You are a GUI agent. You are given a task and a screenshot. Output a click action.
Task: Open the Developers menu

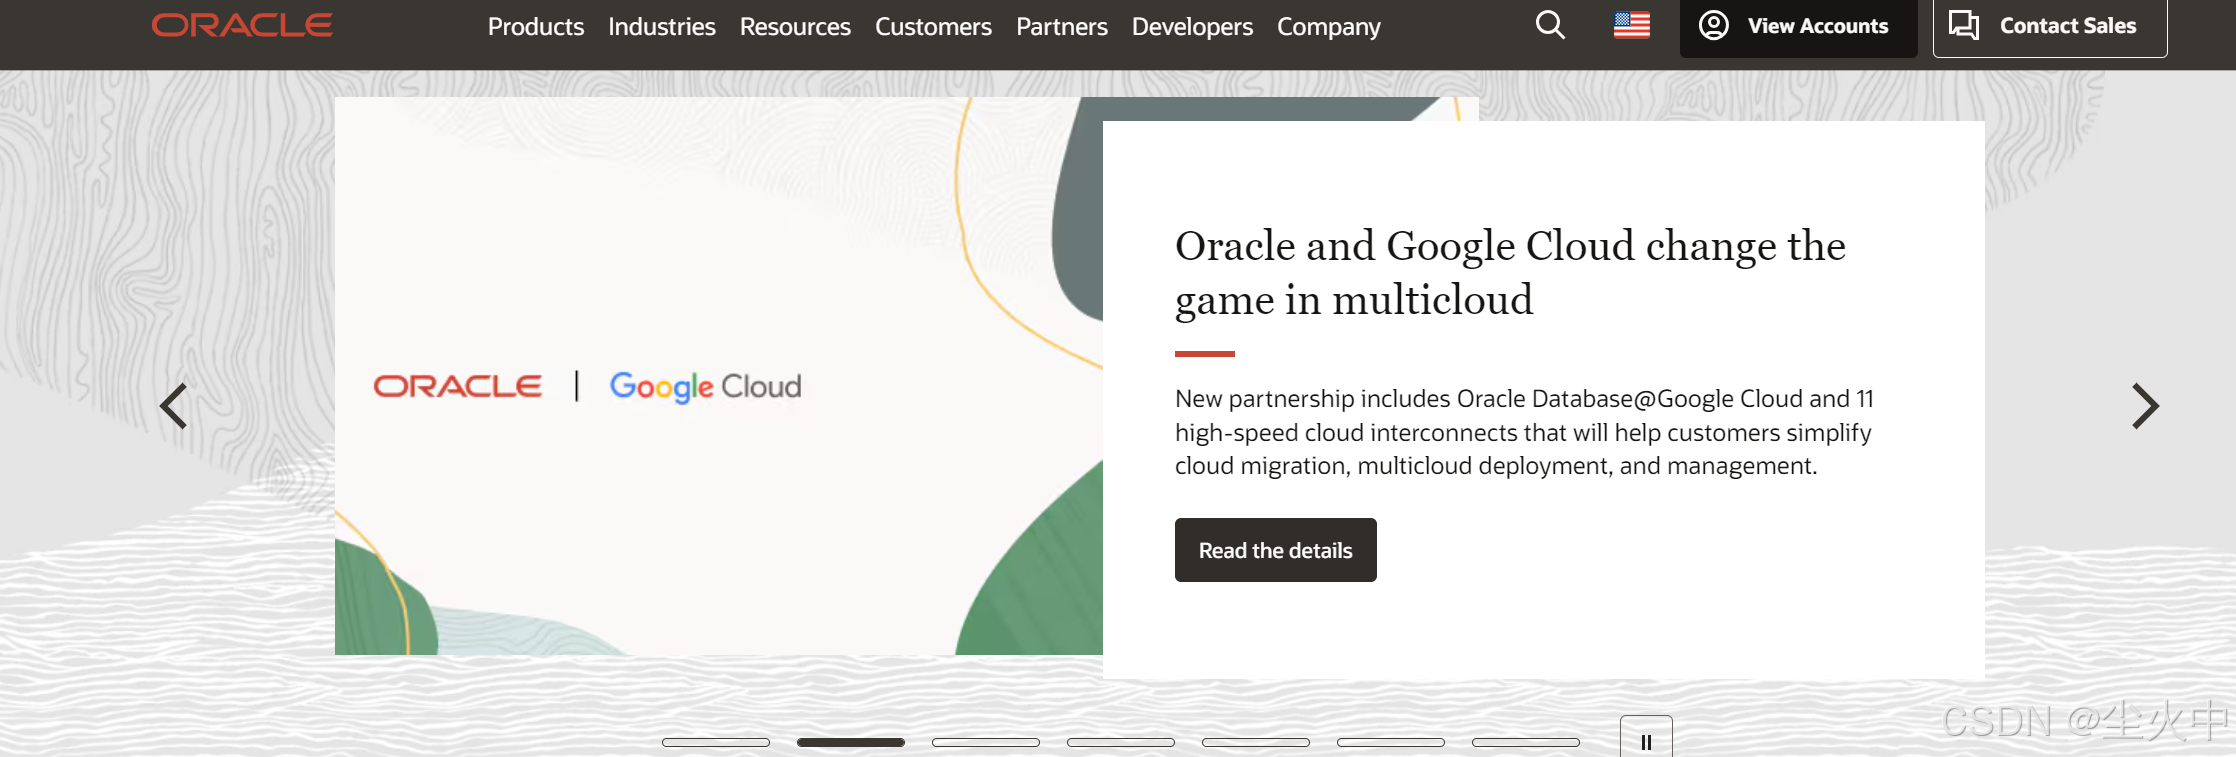pyautogui.click(x=1192, y=27)
